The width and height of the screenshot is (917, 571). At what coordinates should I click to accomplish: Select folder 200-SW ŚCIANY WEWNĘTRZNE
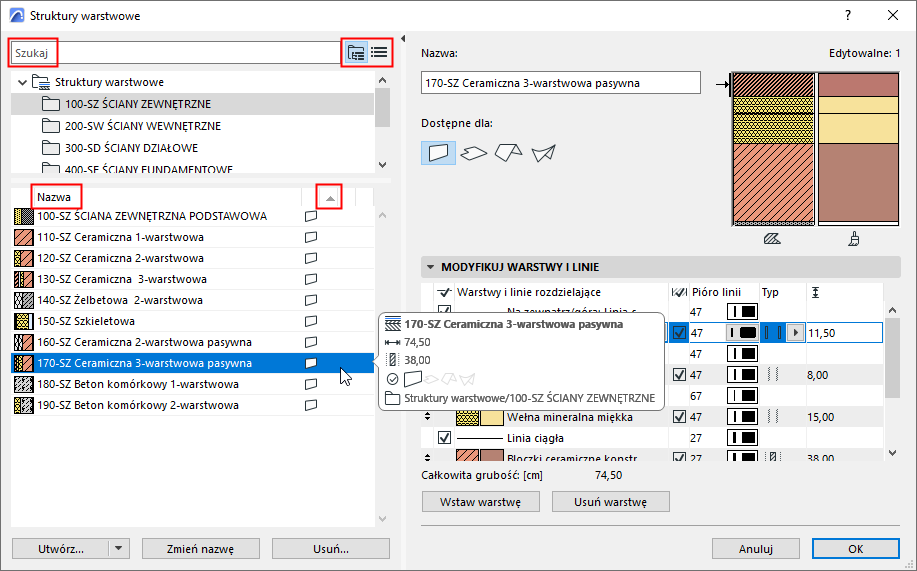click(192, 126)
